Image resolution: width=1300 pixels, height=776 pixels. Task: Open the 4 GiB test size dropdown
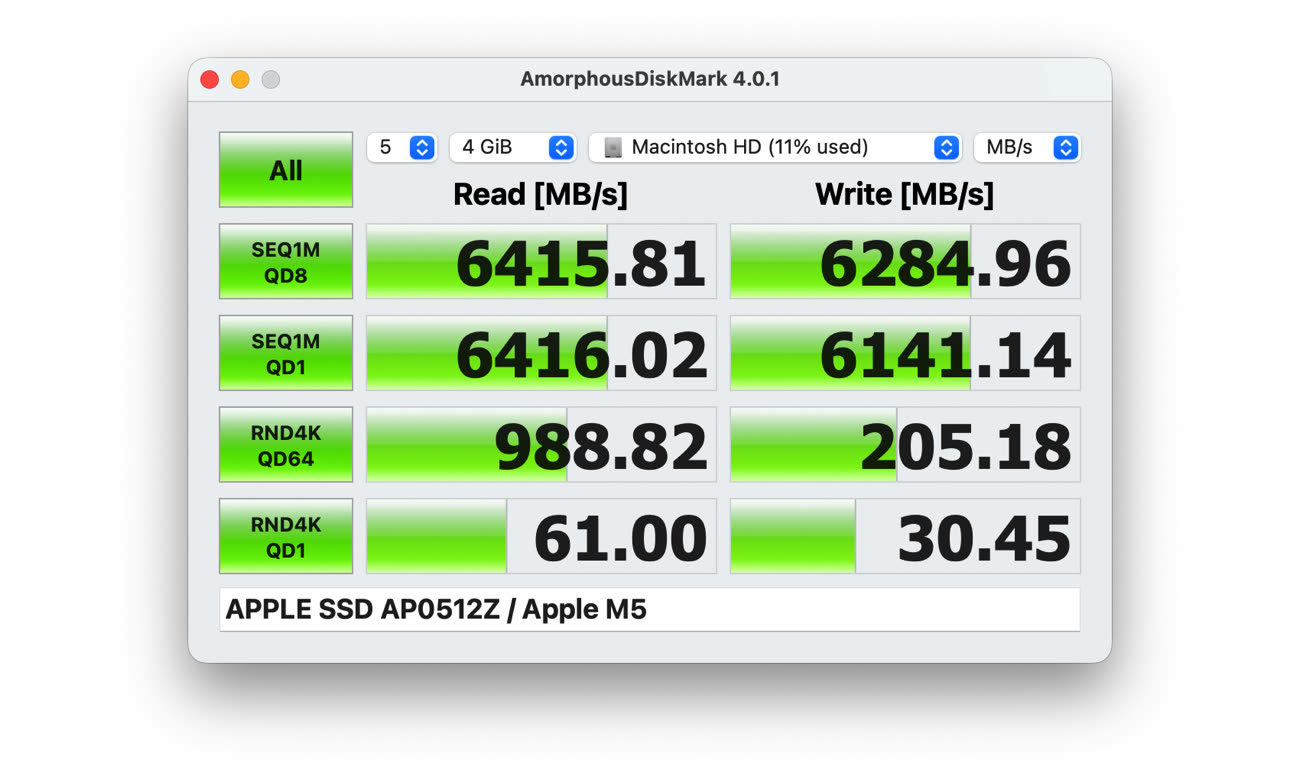pos(512,147)
